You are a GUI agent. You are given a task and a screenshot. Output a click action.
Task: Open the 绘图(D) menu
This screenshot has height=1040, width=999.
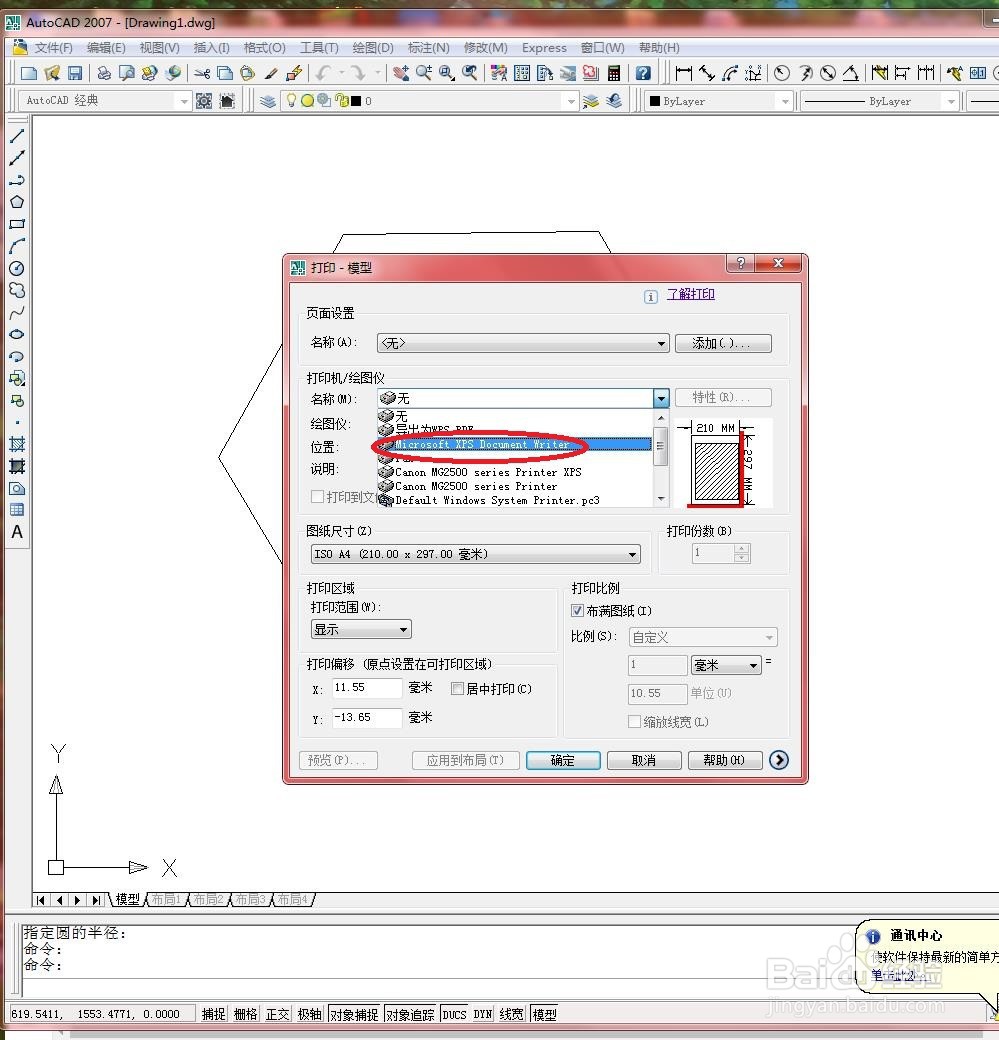(373, 48)
